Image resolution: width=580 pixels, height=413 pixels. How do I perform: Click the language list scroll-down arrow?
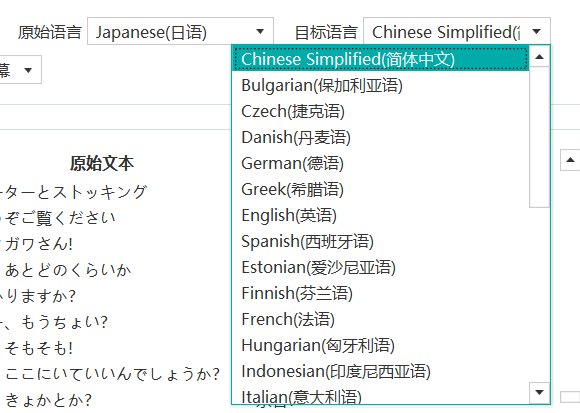[x=539, y=393]
